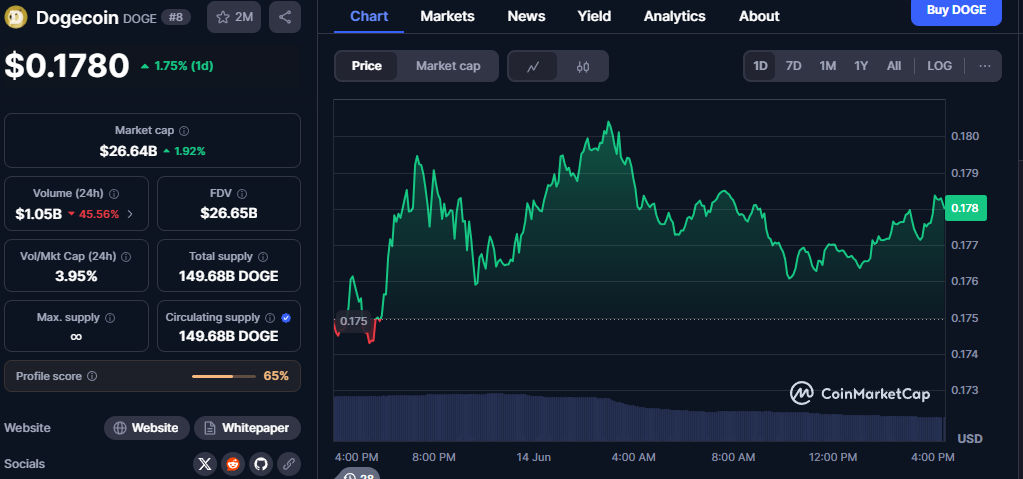Open the Analytics tab
Viewport: 1023px width, 479px height.
[675, 16]
